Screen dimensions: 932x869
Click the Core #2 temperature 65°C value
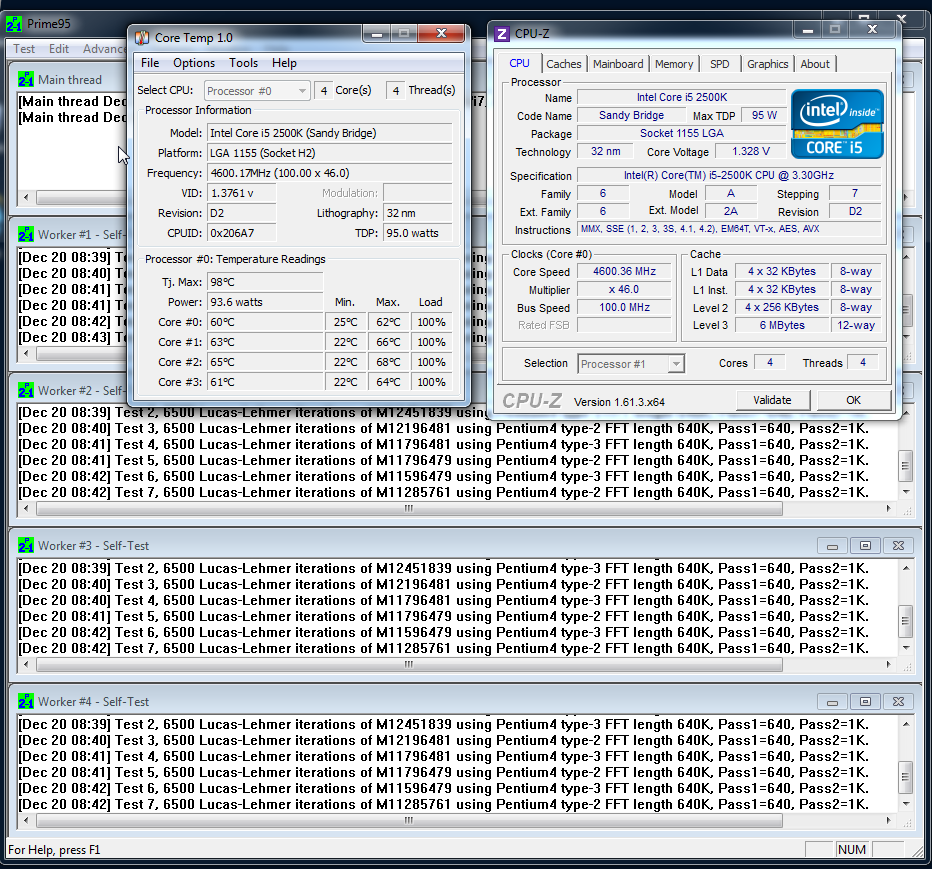[x=265, y=362]
